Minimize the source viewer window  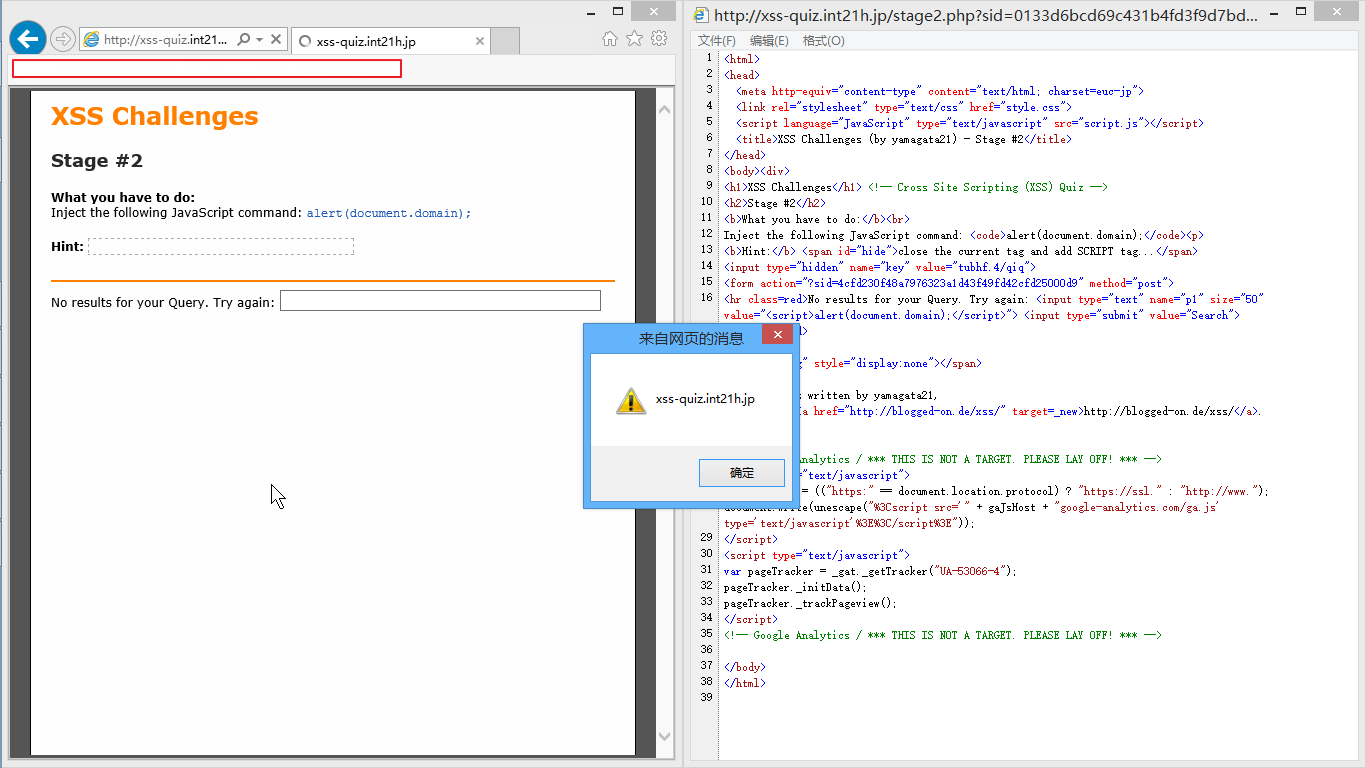pyautogui.click(x=1272, y=13)
